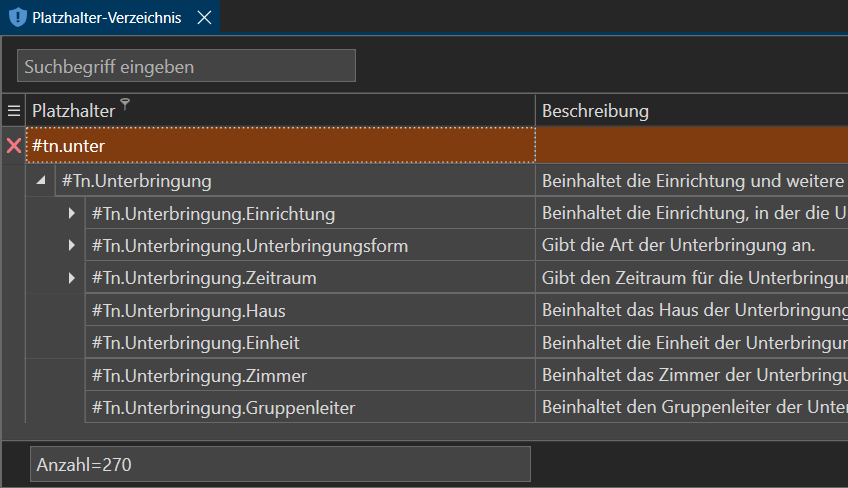Collapse the #Tn.Unterbringung node
Viewport: 848px width, 488px height.
click(42, 181)
